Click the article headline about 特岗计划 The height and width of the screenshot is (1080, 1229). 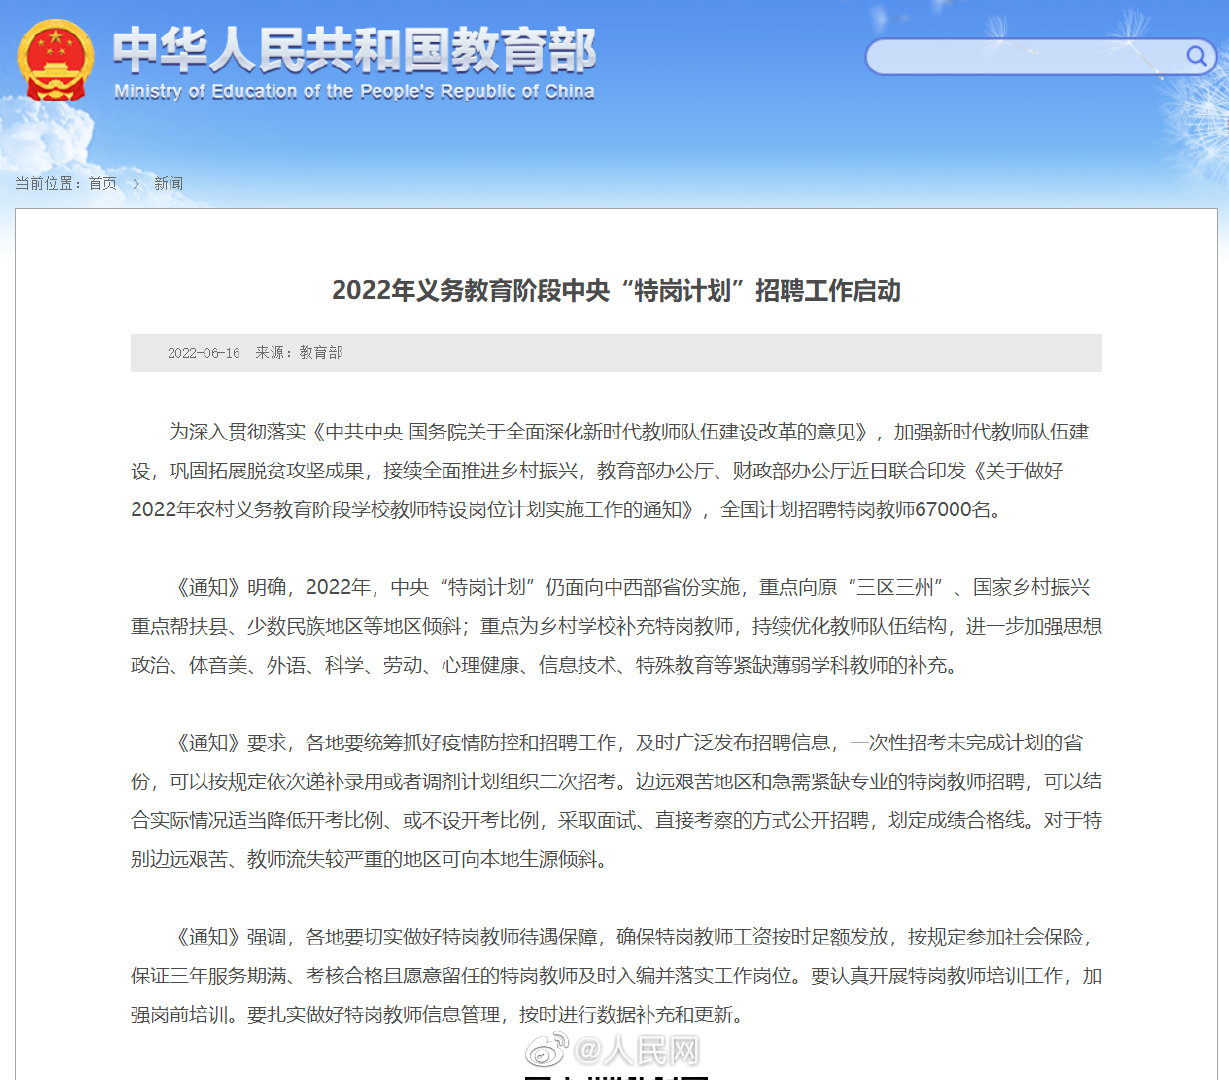pos(616,291)
